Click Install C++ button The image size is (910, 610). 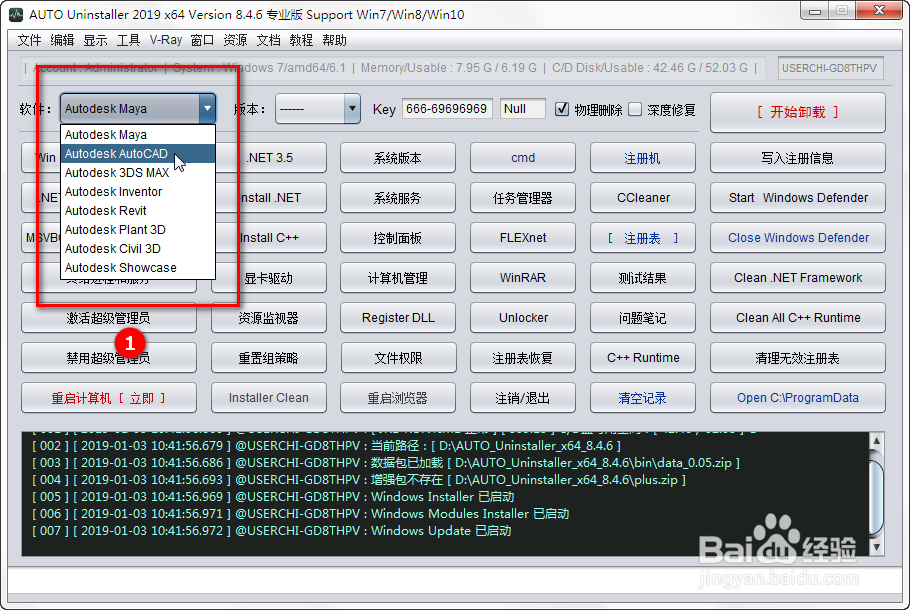point(269,238)
